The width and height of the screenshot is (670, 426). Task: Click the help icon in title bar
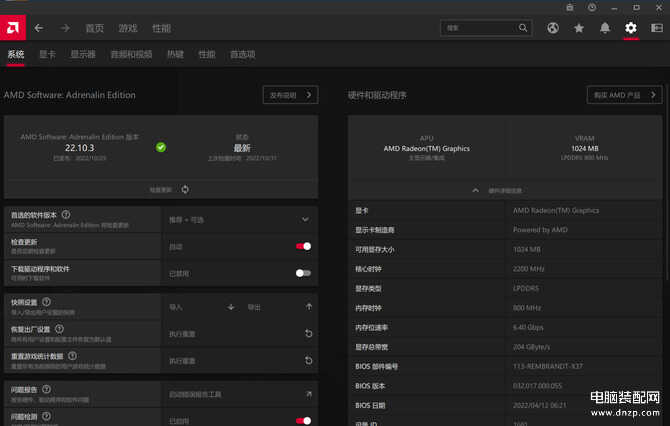pos(592,7)
